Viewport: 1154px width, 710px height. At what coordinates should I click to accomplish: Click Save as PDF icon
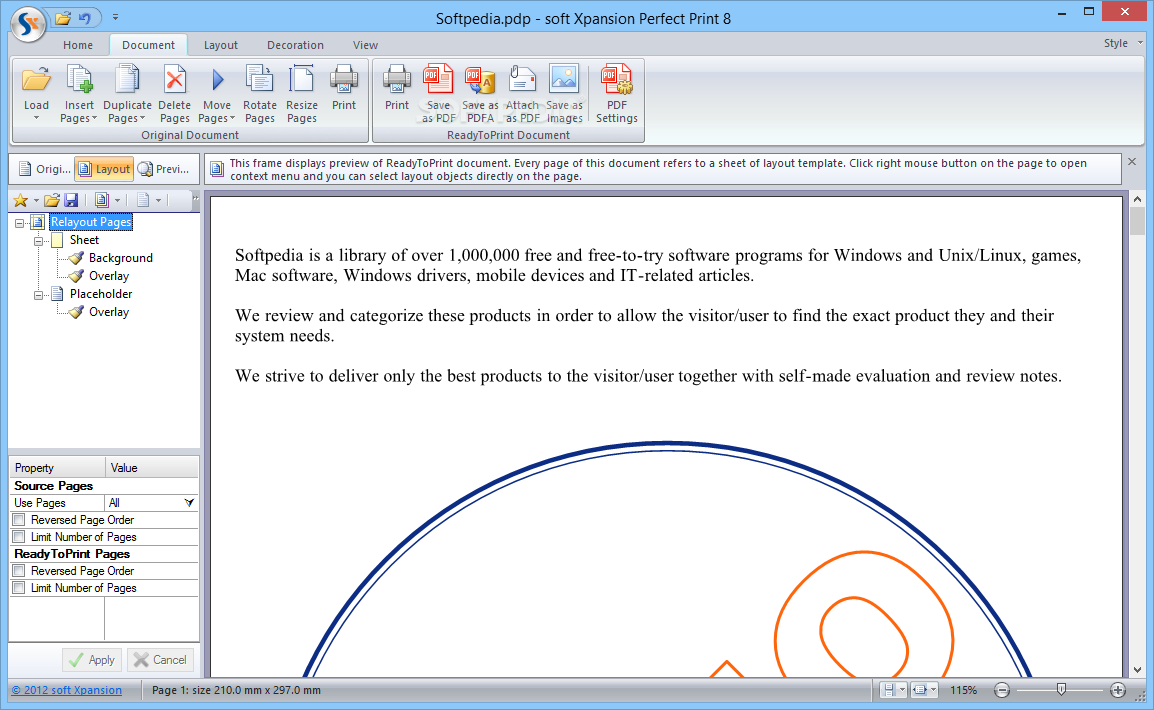pos(438,79)
